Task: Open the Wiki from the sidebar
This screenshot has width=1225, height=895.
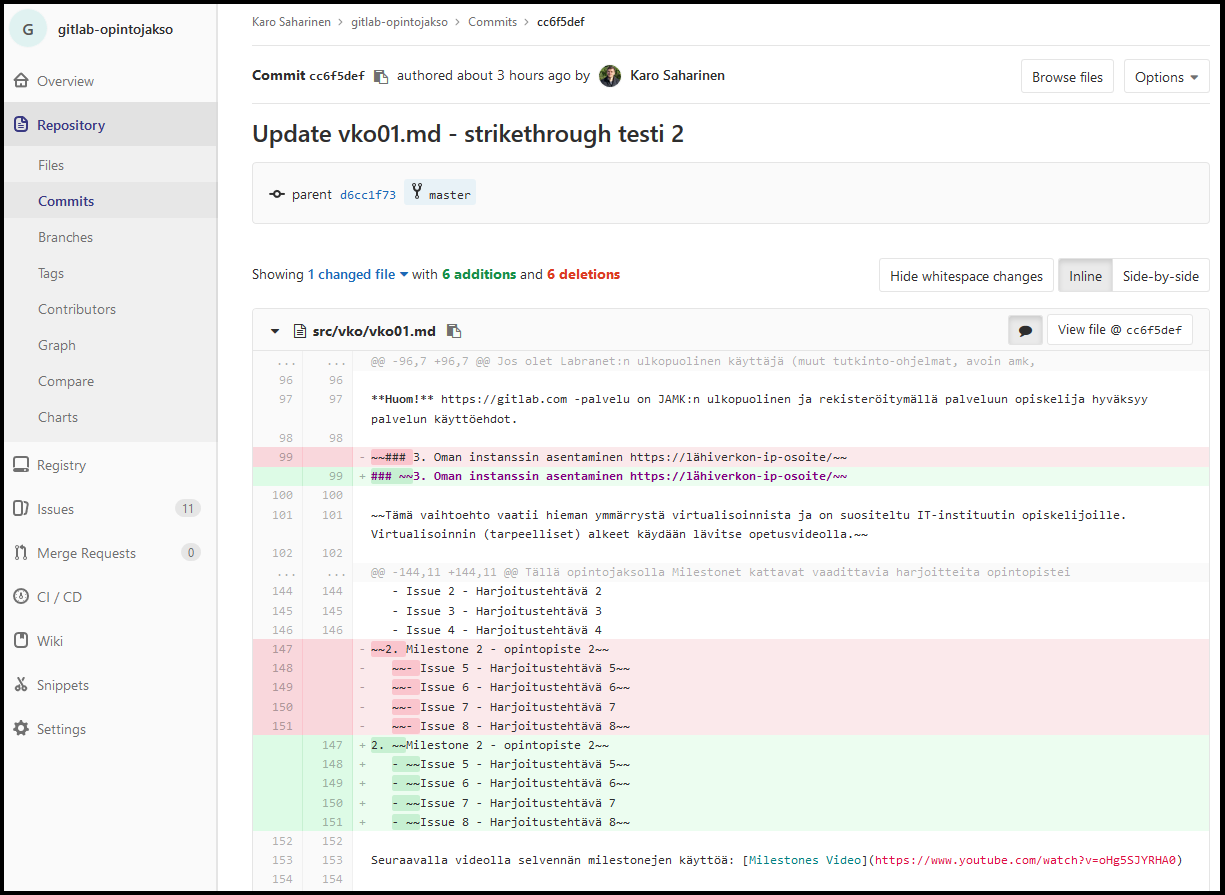Action: (50, 641)
